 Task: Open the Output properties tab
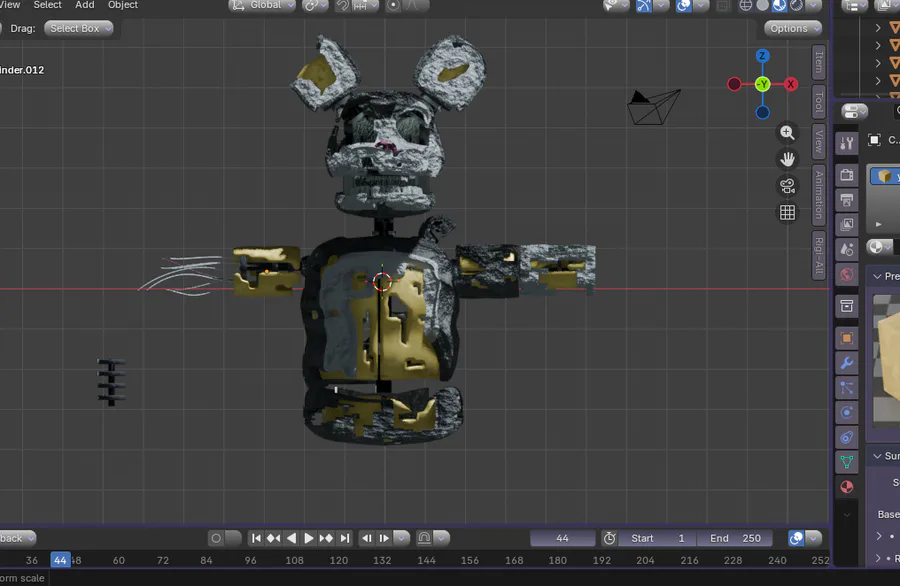click(x=847, y=200)
